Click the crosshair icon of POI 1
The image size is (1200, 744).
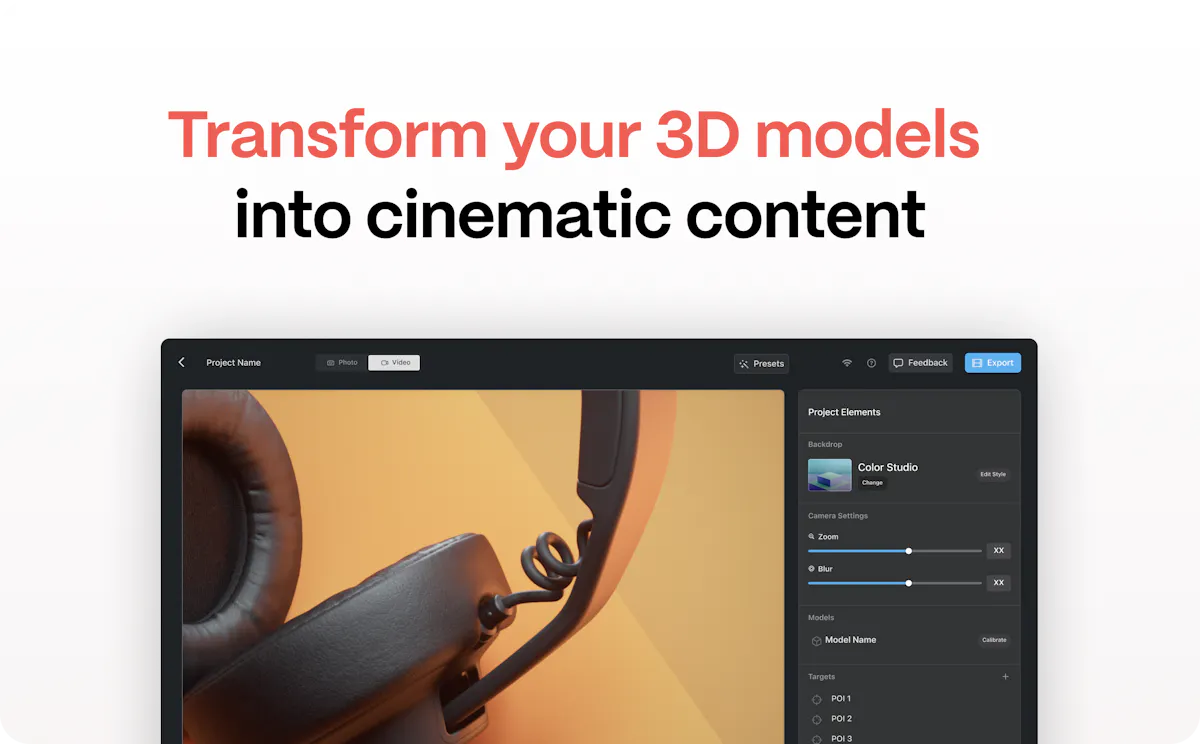816,699
